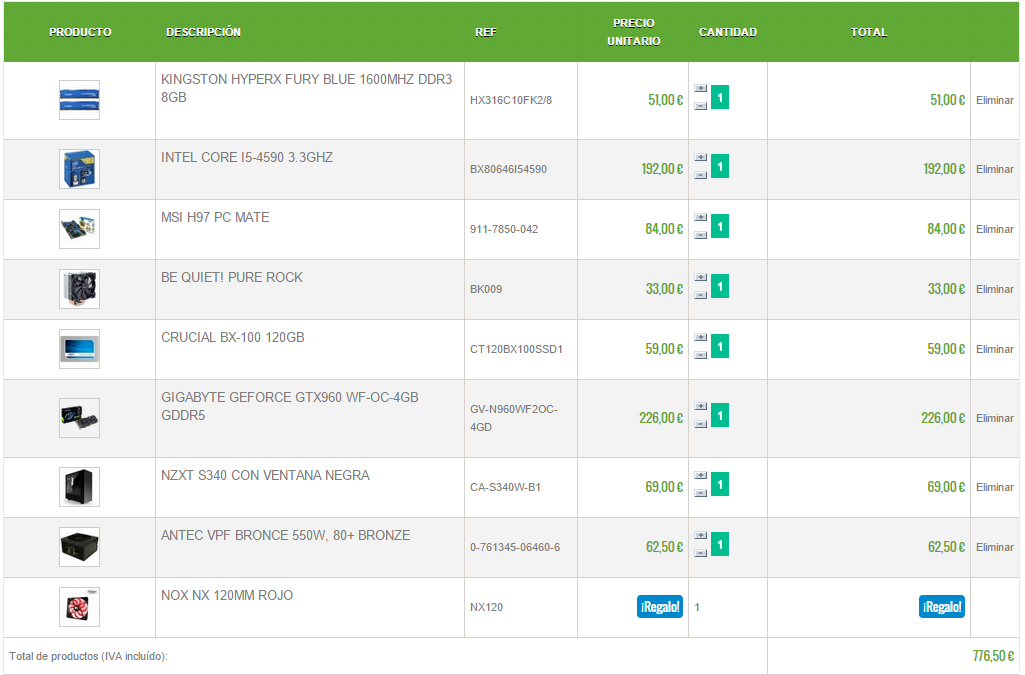Click the Intel Core i5 quantity value box
The width and height of the screenshot is (1025, 675).
720,167
